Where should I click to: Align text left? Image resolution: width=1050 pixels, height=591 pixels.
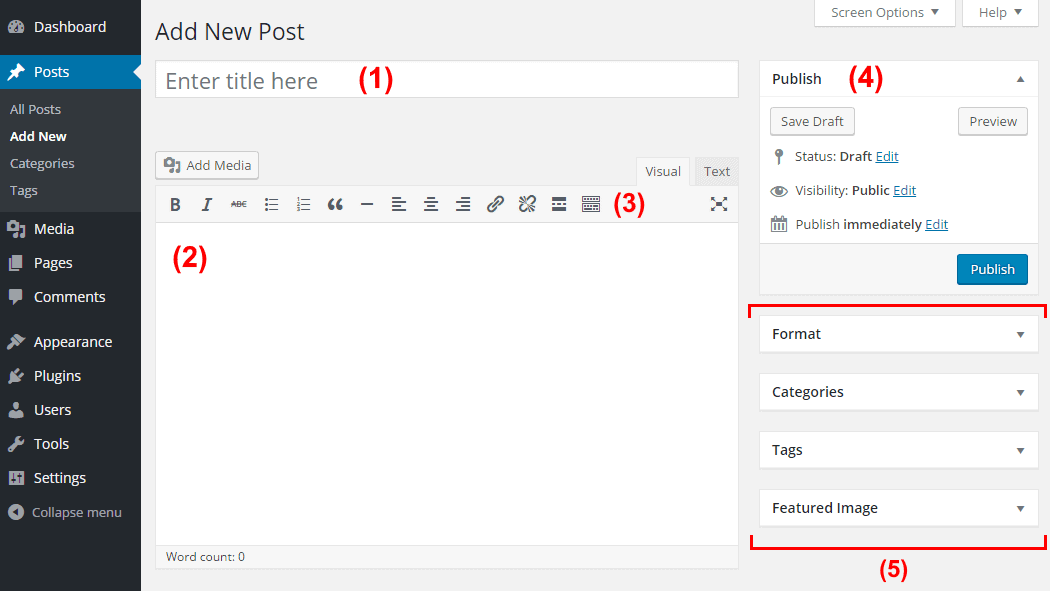coord(398,204)
